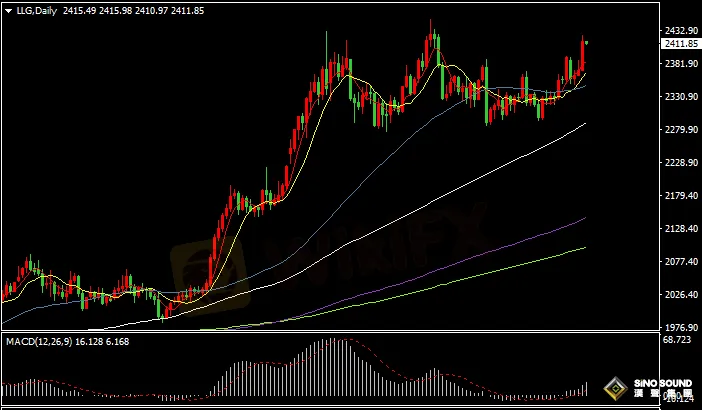The height and width of the screenshot is (410, 702).
Task: Click the 2228.90 price axis label
Action: 680,163
